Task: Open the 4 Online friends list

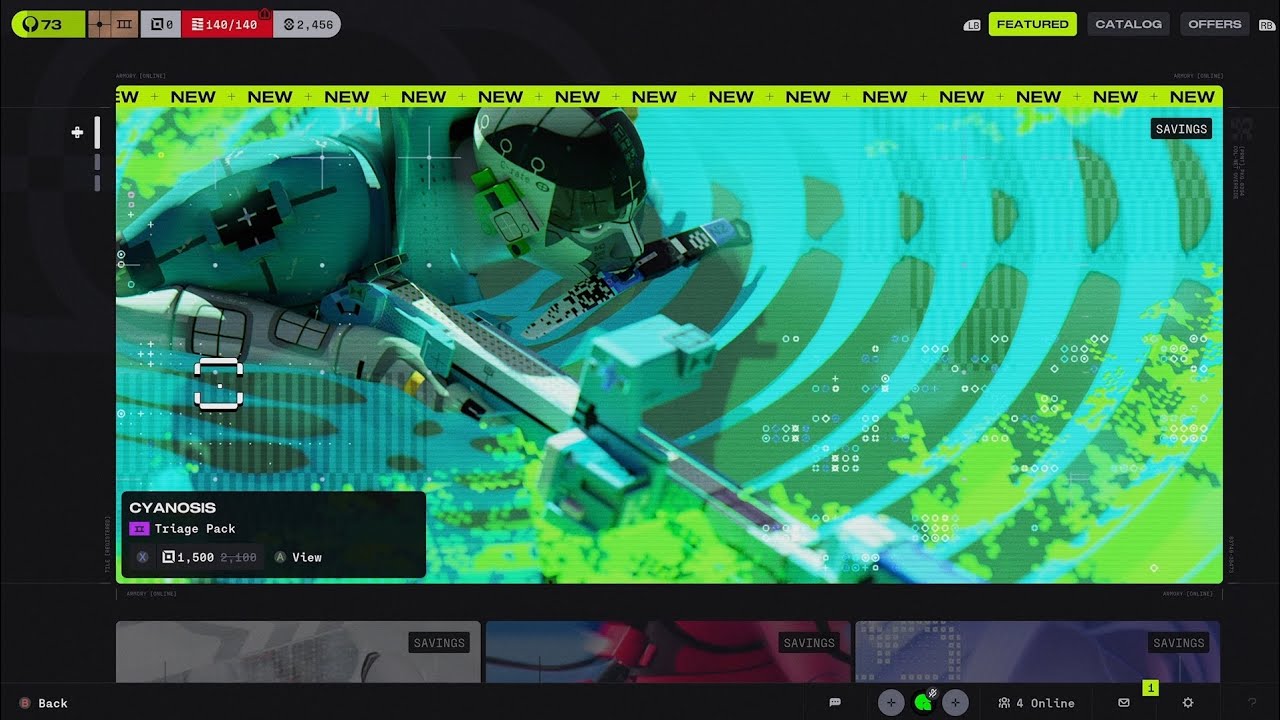Action: 1036,703
